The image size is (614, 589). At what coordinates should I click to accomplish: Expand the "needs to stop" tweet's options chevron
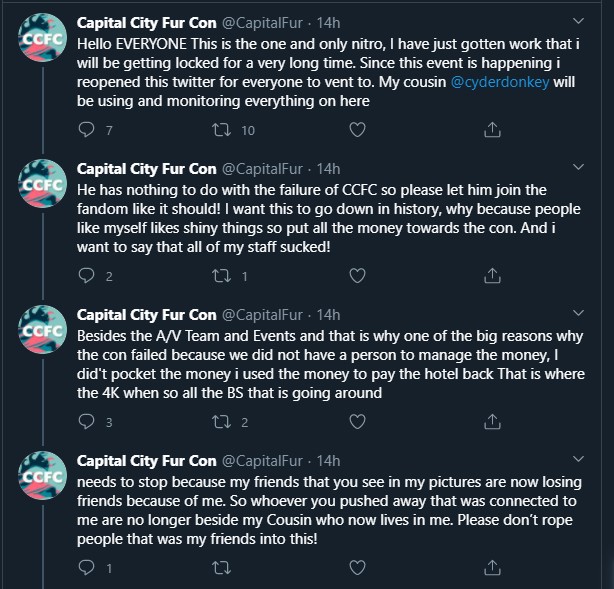(578, 459)
